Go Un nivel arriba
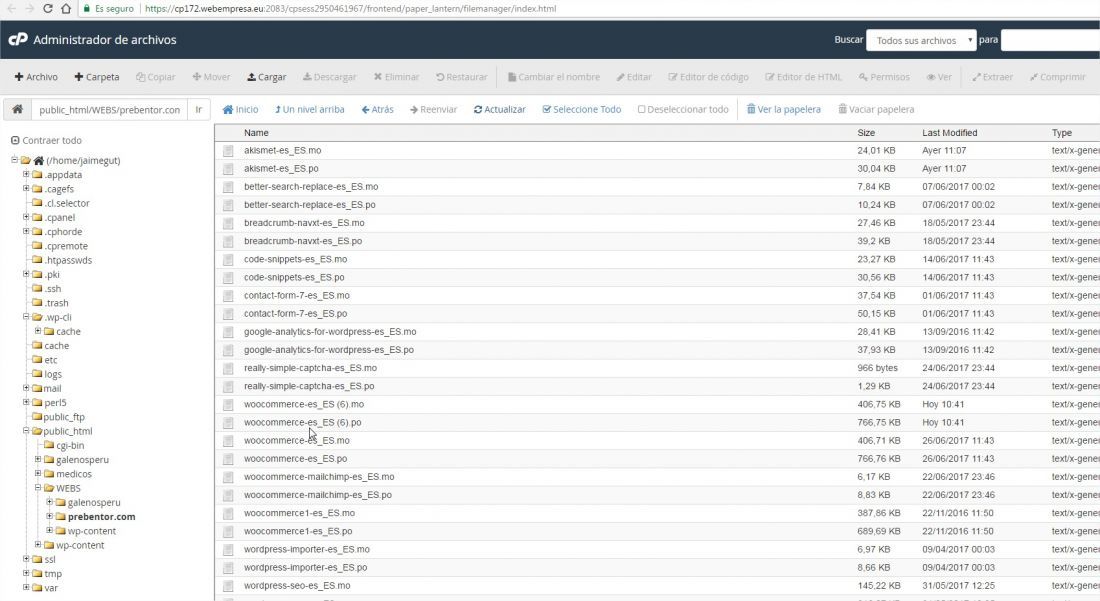The height and width of the screenshot is (601, 1100). coord(309,109)
